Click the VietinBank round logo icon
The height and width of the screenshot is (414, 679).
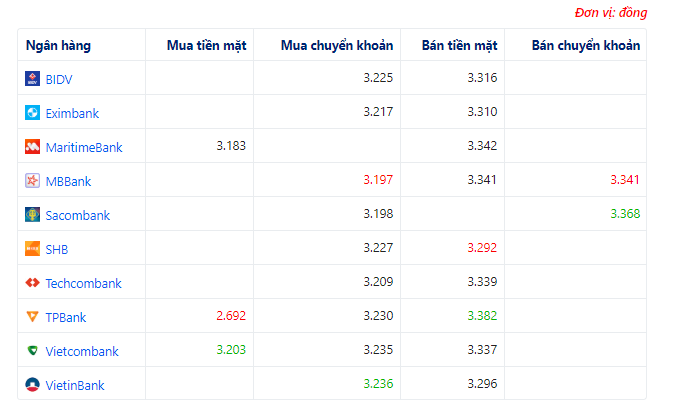pyautogui.click(x=32, y=385)
